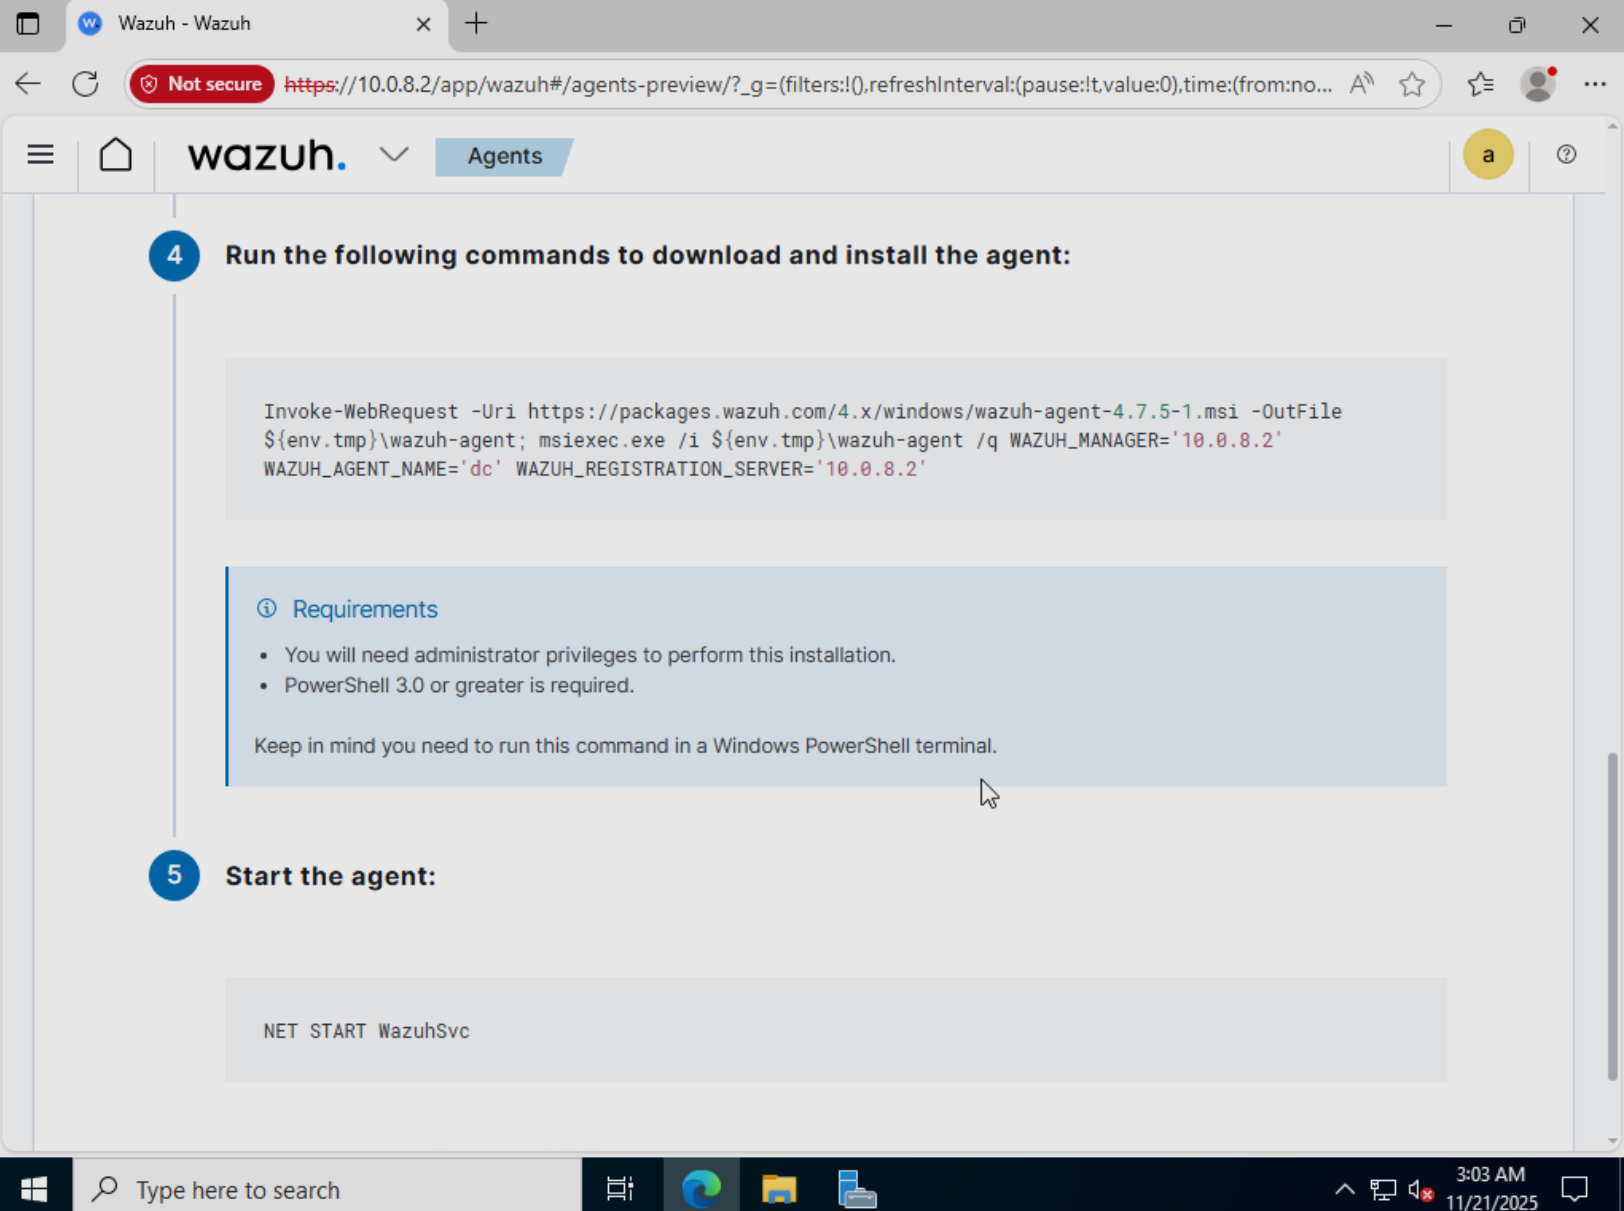Click the Invoke-WebRequest install command block
Image resolution: width=1624 pixels, height=1211 pixels.
point(835,439)
